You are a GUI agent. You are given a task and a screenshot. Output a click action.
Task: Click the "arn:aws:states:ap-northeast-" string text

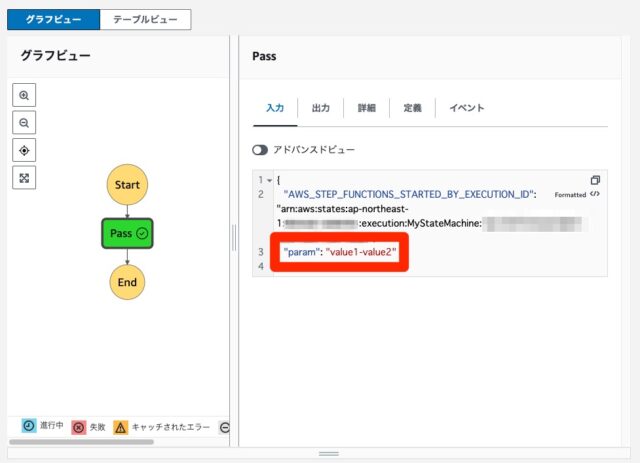[342, 209]
